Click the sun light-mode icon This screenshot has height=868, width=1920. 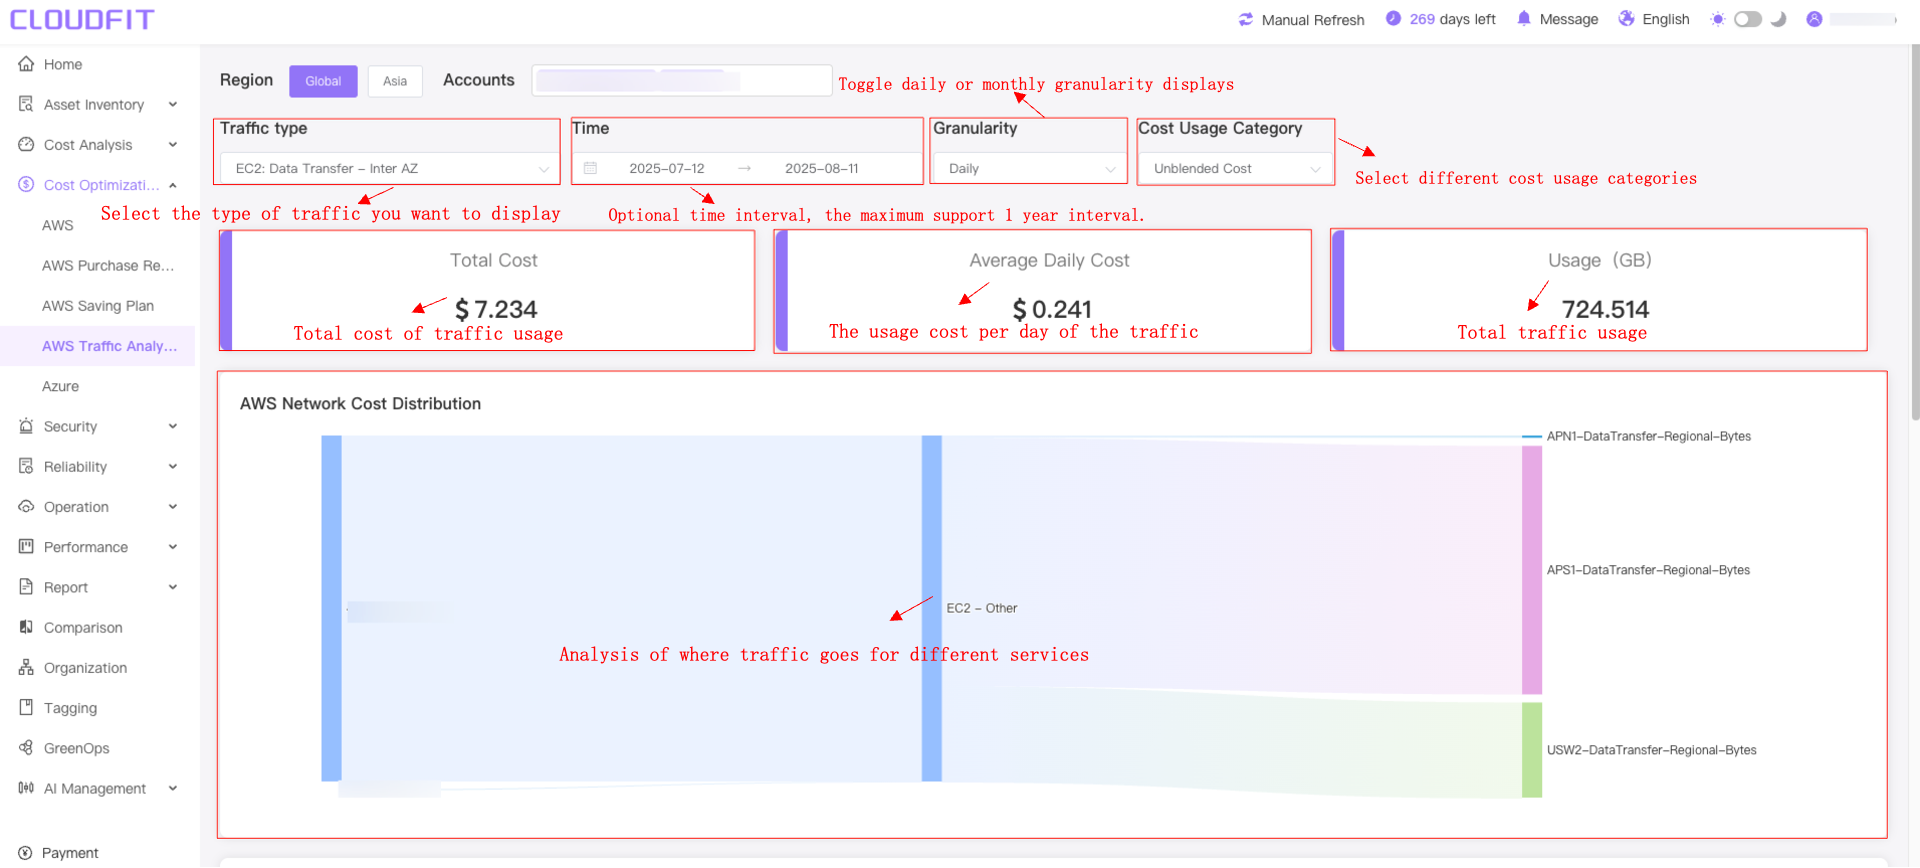pyautogui.click(x=1718, y=19)
